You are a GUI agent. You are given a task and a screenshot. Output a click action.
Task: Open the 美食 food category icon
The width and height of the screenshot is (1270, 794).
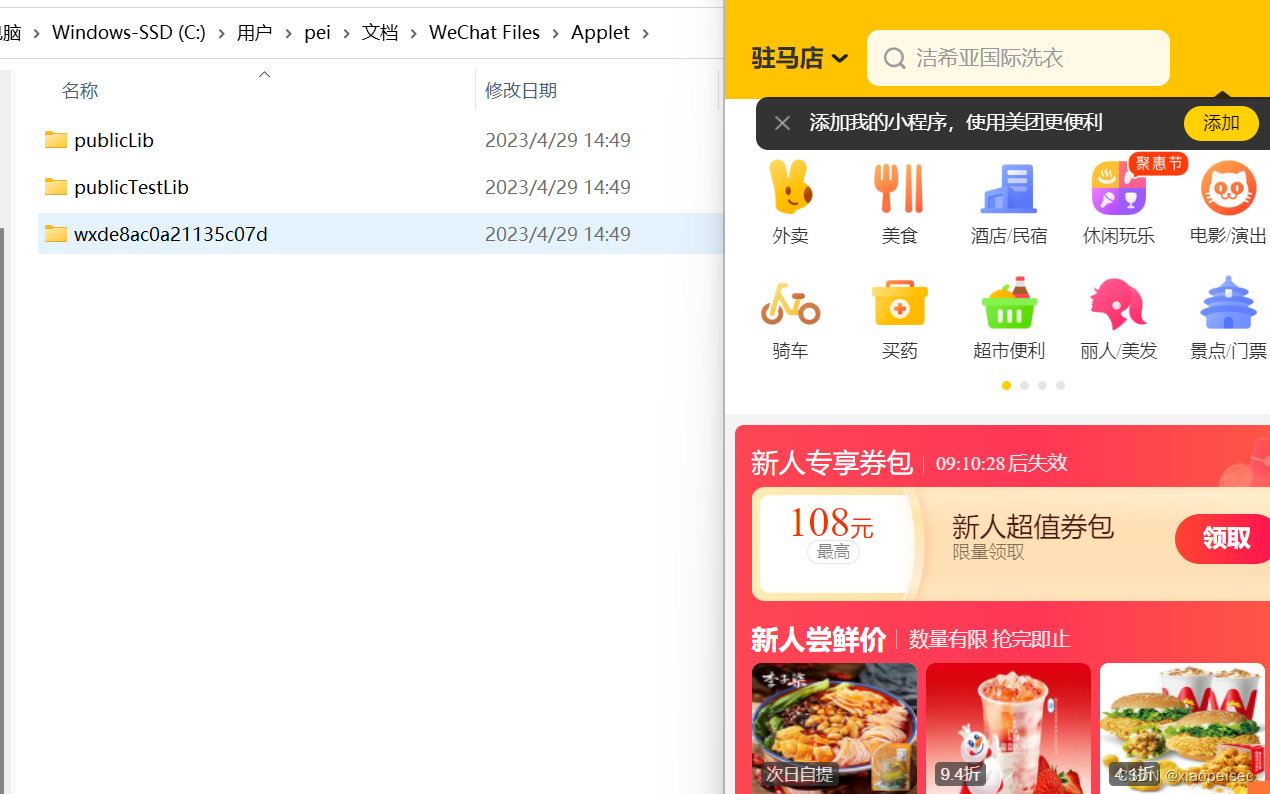(899, 188)
